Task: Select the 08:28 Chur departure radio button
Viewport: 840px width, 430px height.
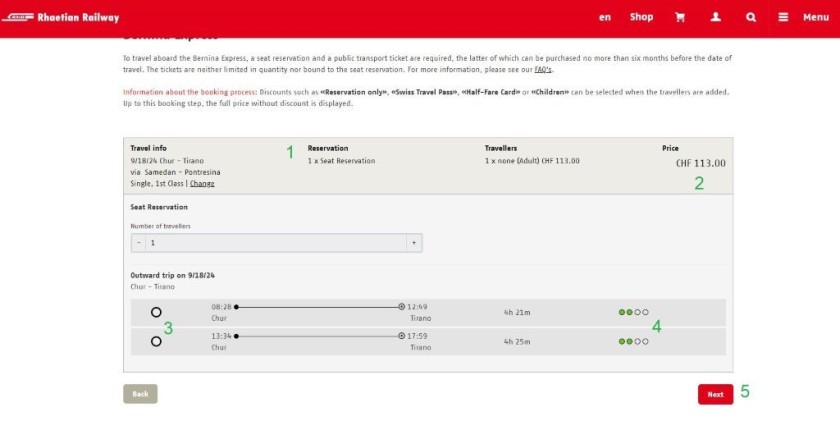Action: [156, 312]
